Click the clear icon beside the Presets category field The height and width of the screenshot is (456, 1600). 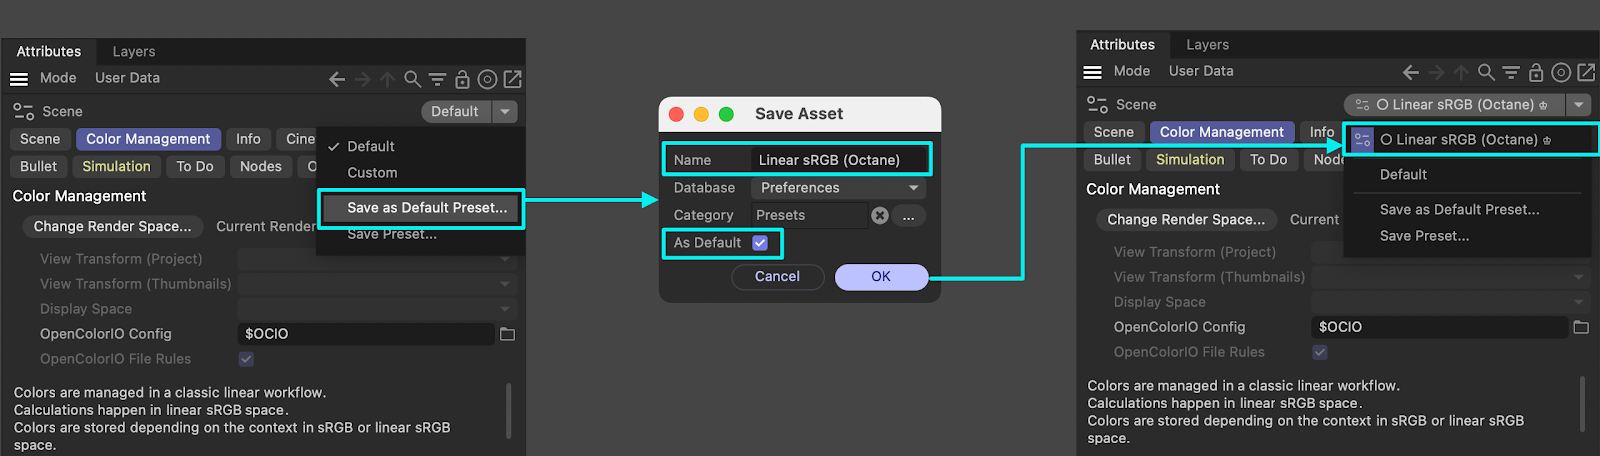pos(880,215)
